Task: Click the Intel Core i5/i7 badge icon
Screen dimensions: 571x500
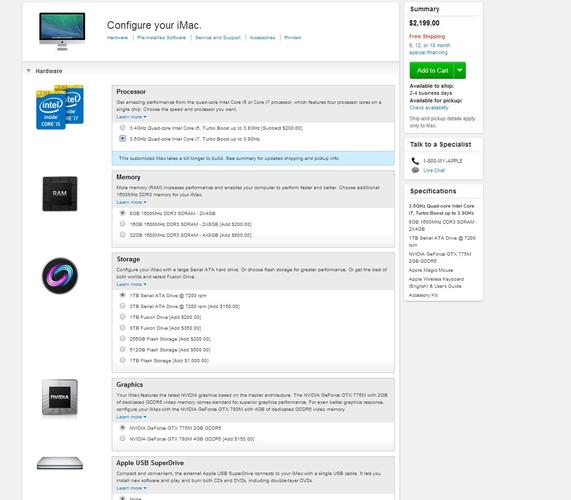Action: pyautogui.click(x=60, y=107)
